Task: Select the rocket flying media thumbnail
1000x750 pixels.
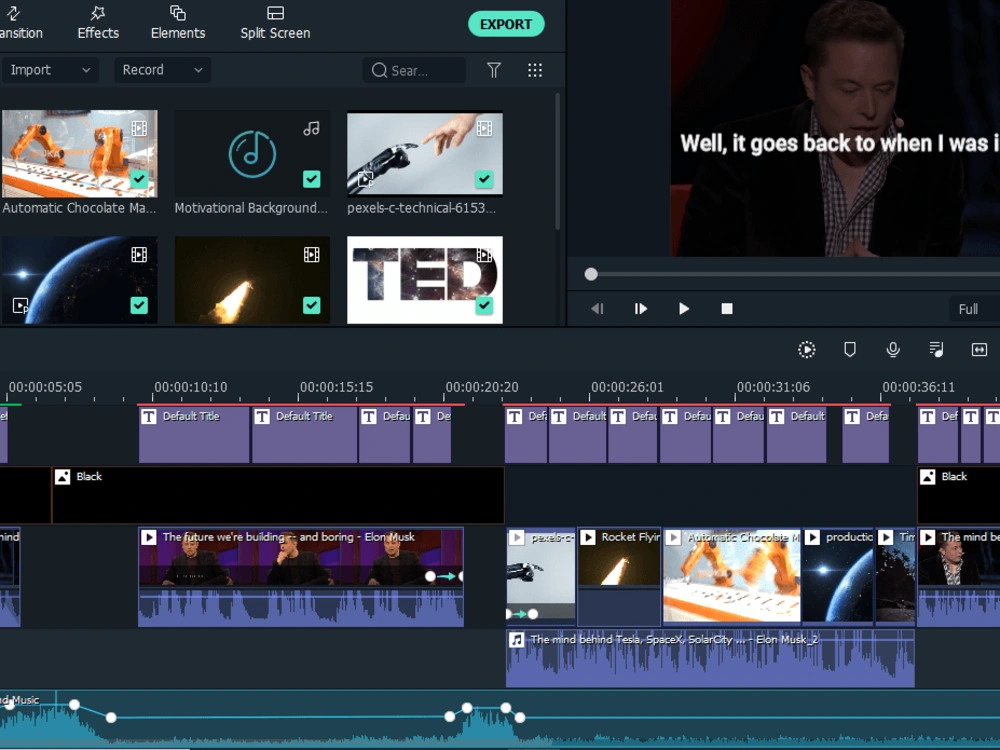Action: (x=252, y=280)
